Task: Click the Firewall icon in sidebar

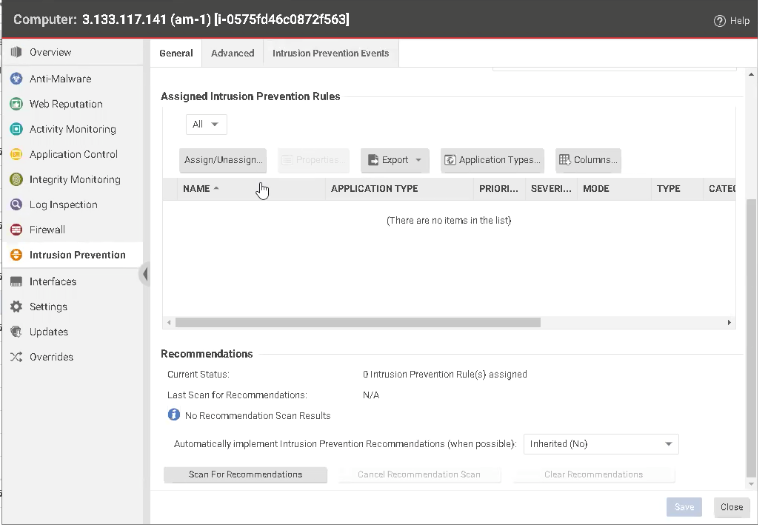Action: tap(16, 230)
